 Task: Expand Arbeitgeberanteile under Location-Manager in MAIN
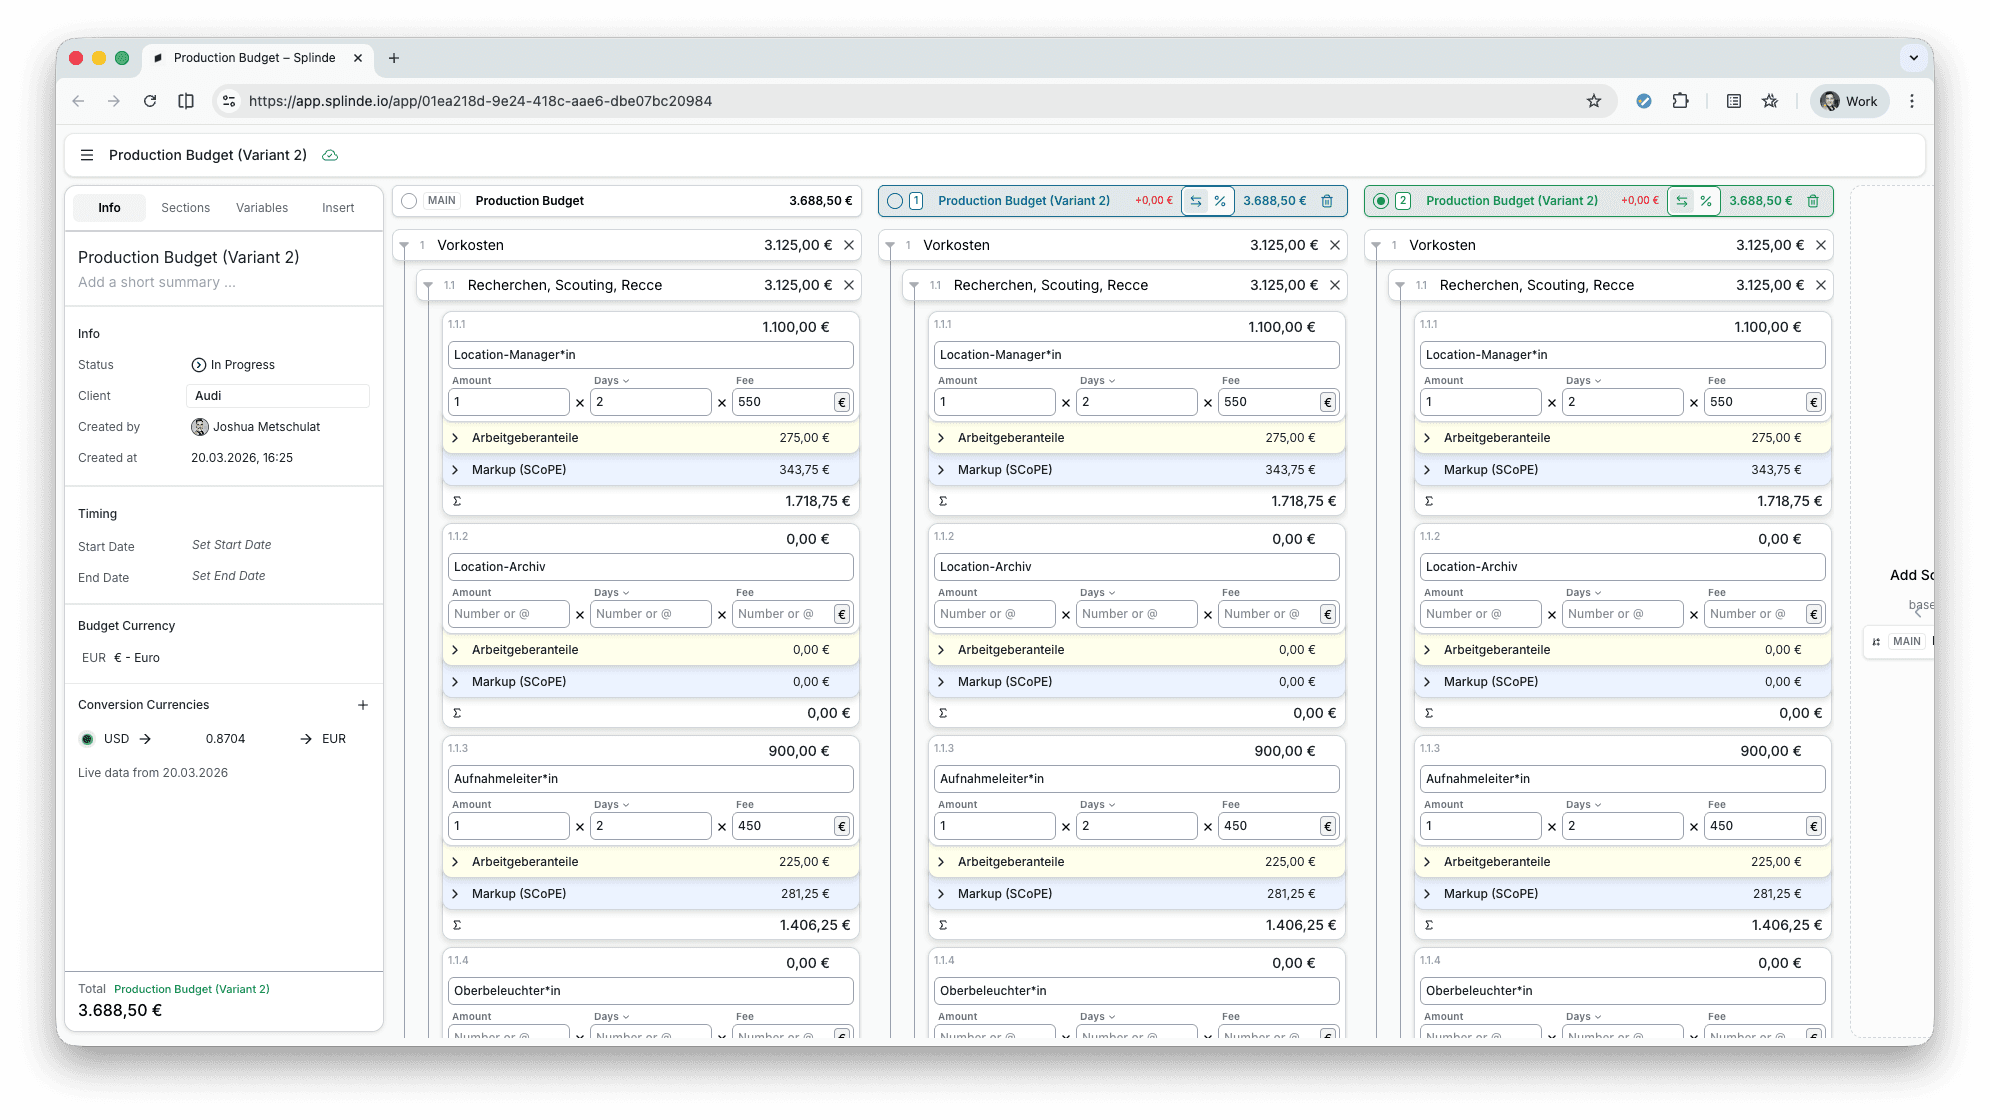click(x=455, y=438)
